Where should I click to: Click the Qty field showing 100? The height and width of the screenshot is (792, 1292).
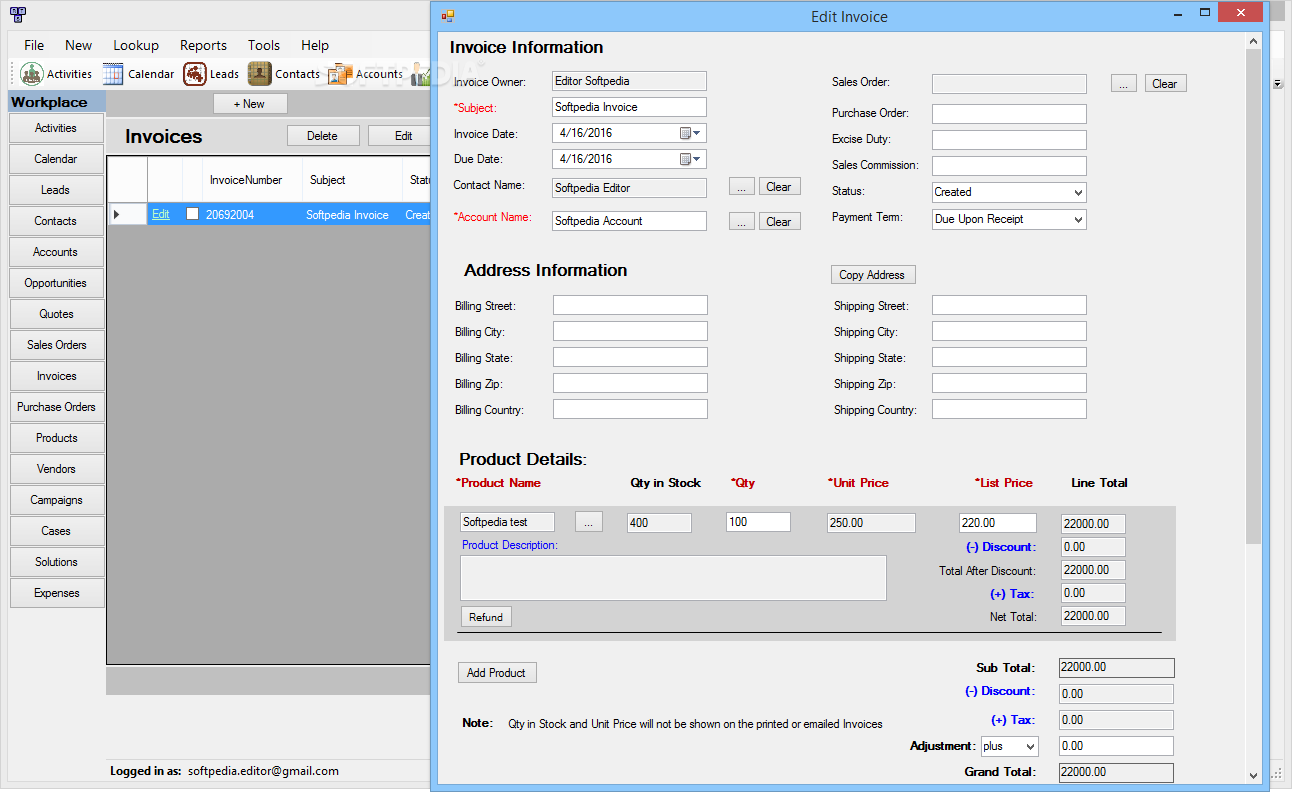758,522
